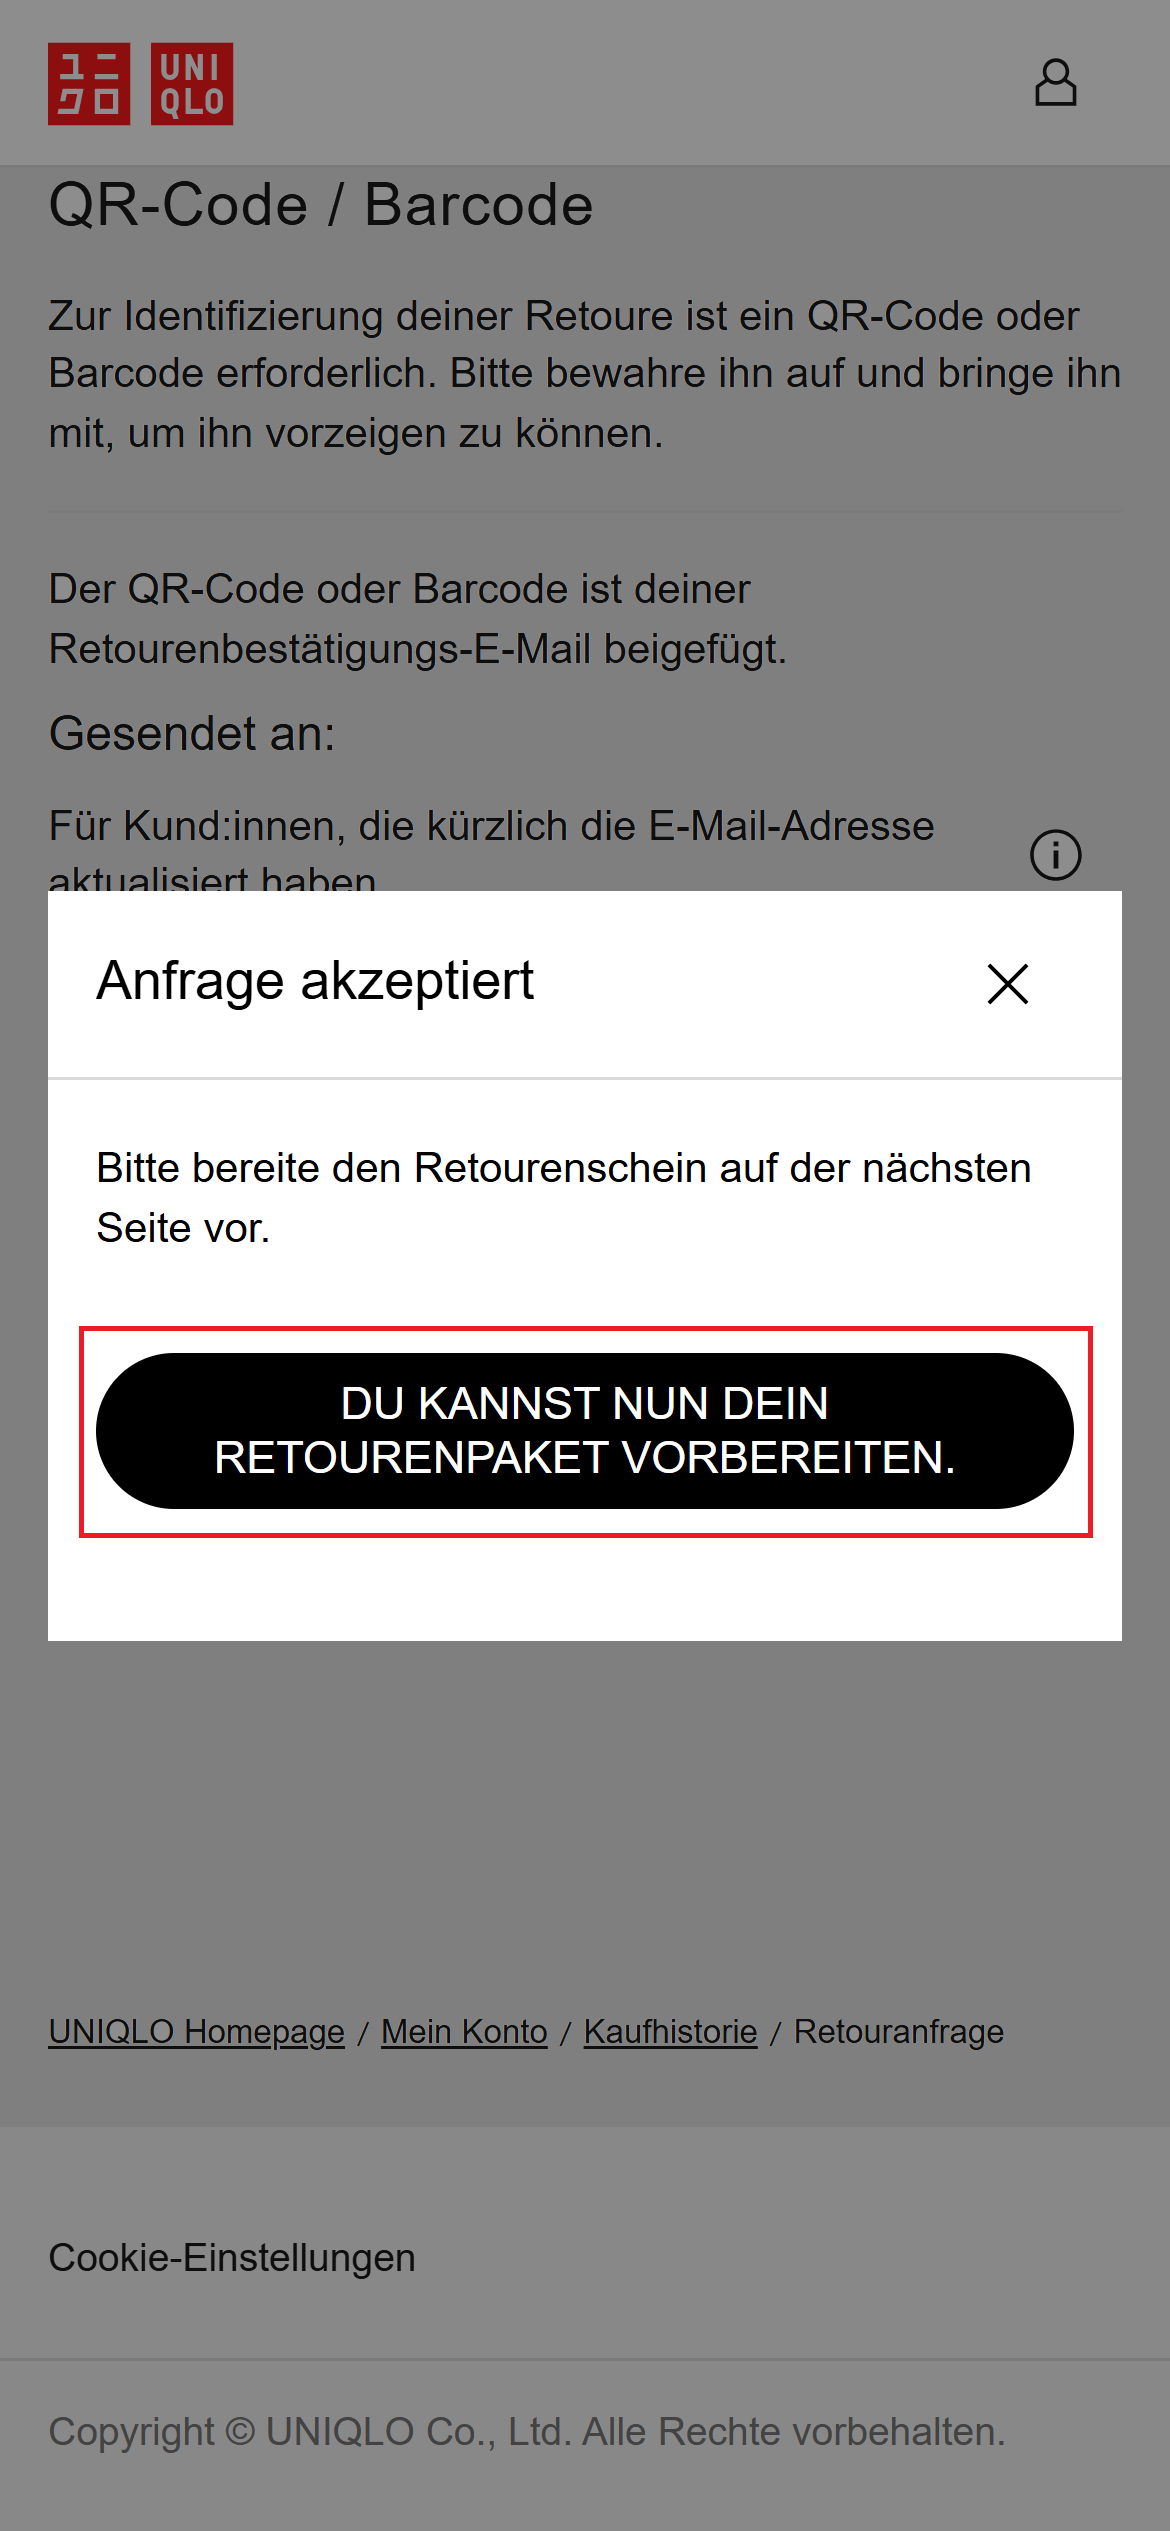The image size is (1170, 2531).
Task: Open the Mein Konto breadcrumb link
Action: click(x=464, y=2032)
